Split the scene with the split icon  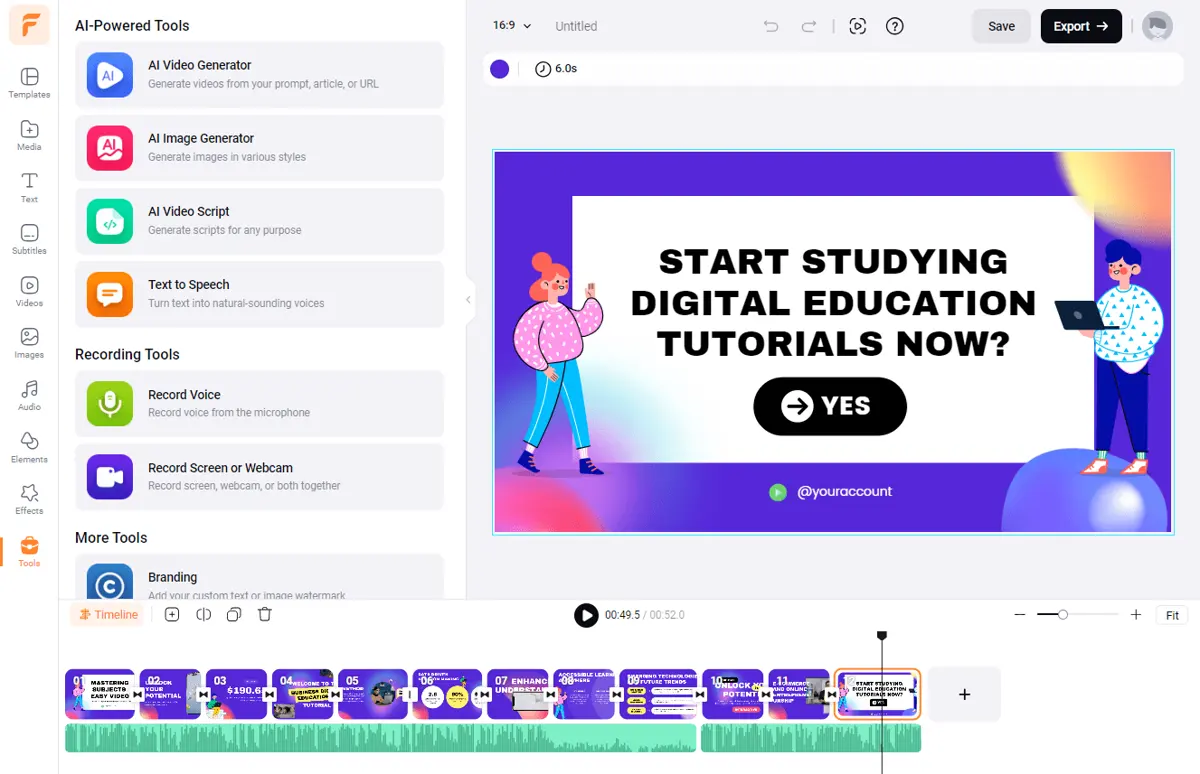[x=203, y=615]
